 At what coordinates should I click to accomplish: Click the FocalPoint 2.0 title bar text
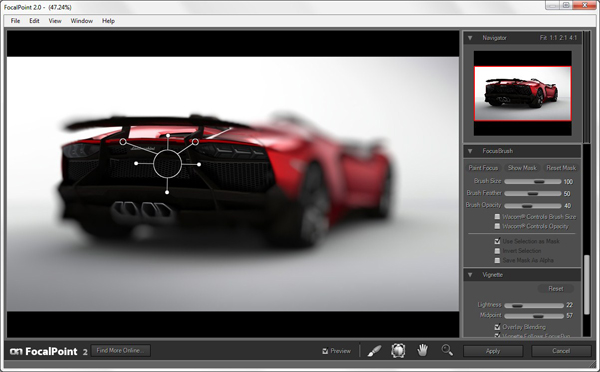(x=38, y=7)
